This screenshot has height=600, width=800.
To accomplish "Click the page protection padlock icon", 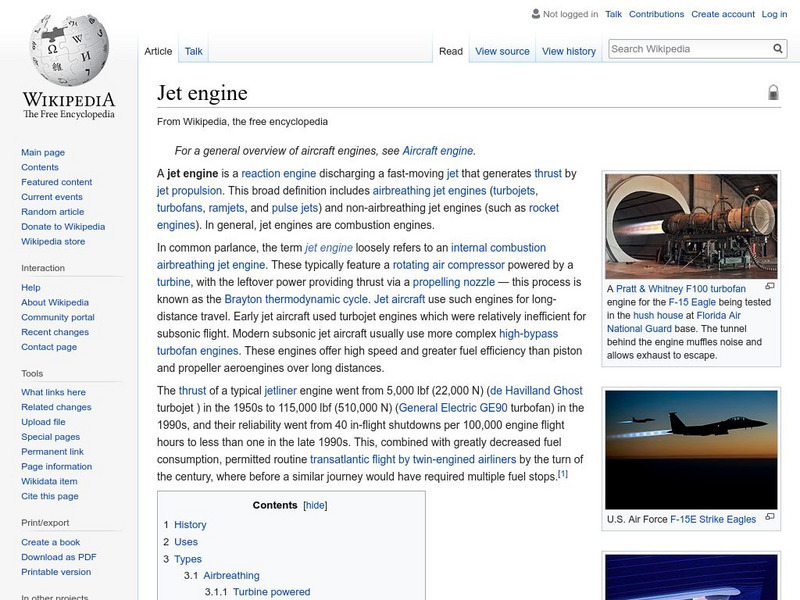I will (773, 93).
